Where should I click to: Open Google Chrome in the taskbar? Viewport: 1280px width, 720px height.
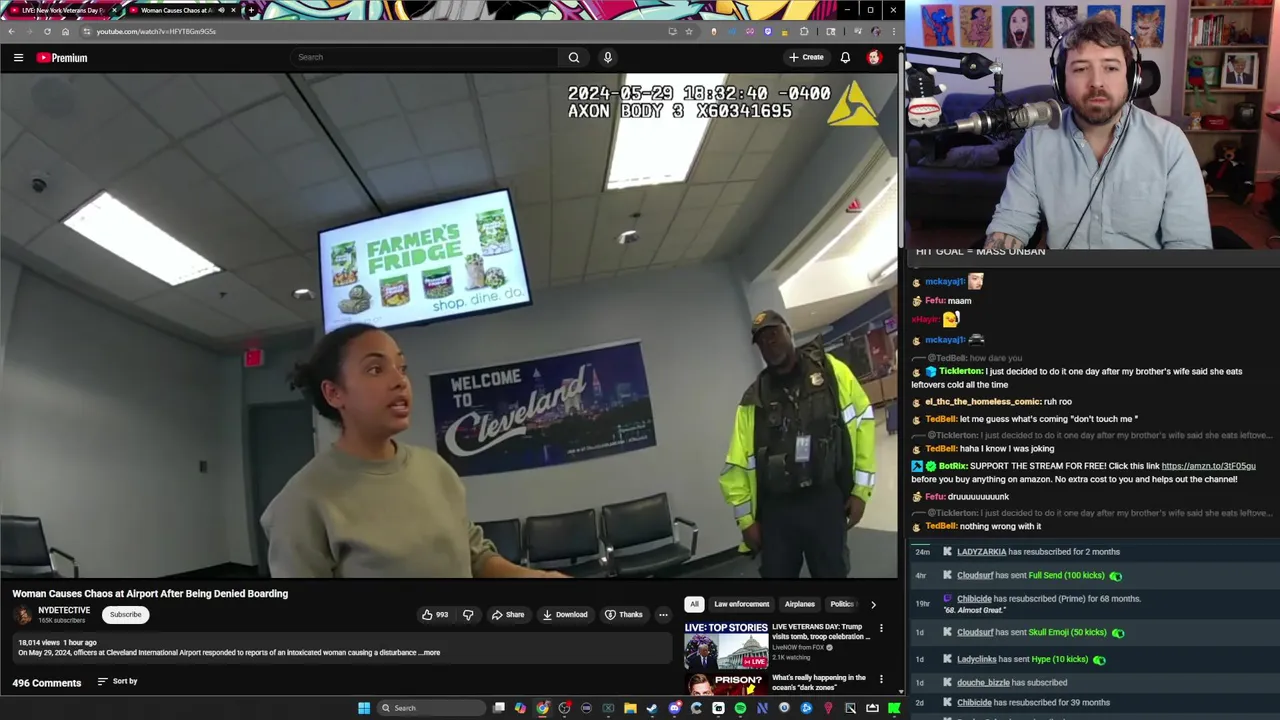pyautogui.click(x=542, y=708)
